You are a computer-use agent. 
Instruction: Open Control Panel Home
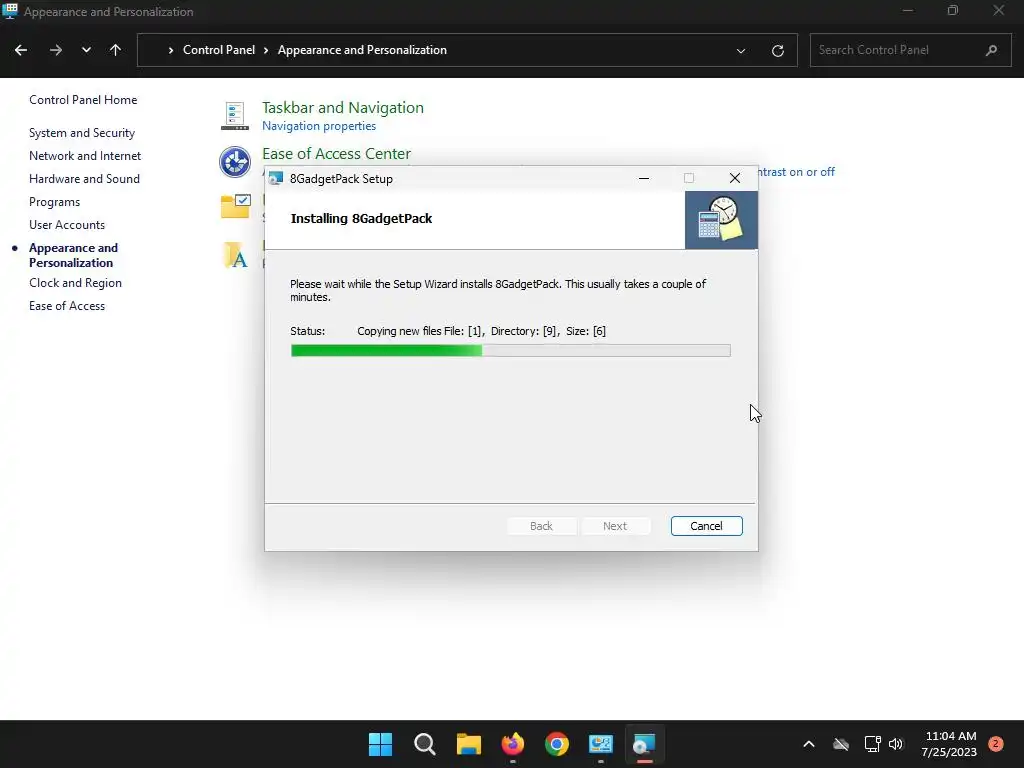click(x=83, y=100)
